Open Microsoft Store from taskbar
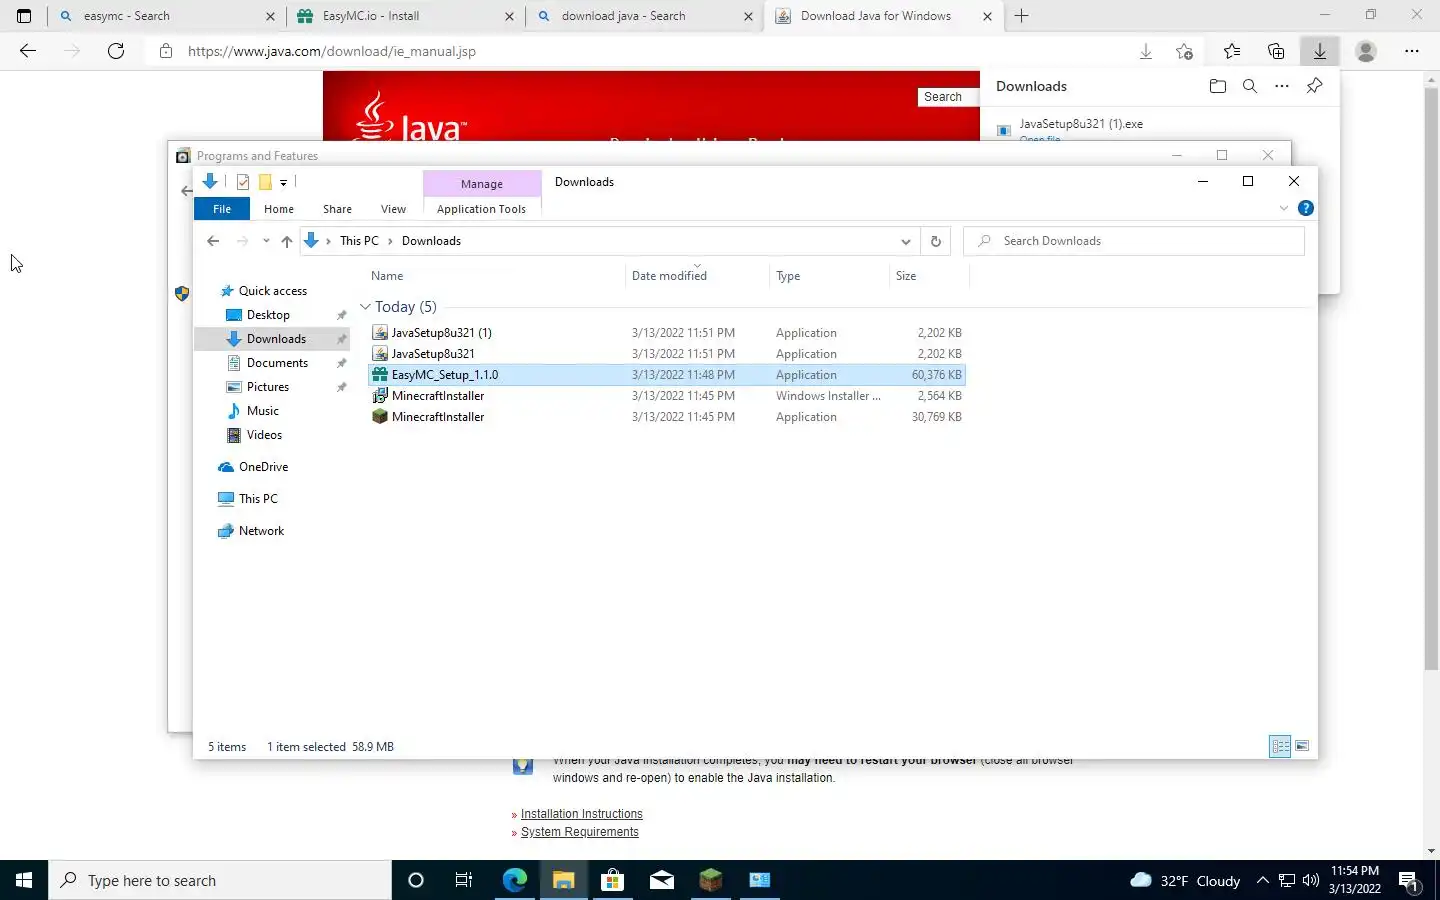1440x900 pixels. 612,880
